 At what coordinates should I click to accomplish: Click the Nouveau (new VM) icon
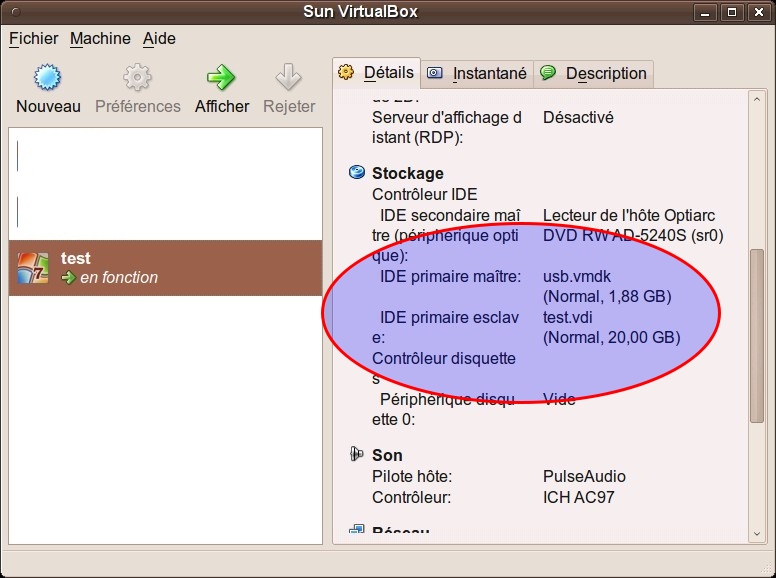tap(47, 78)
